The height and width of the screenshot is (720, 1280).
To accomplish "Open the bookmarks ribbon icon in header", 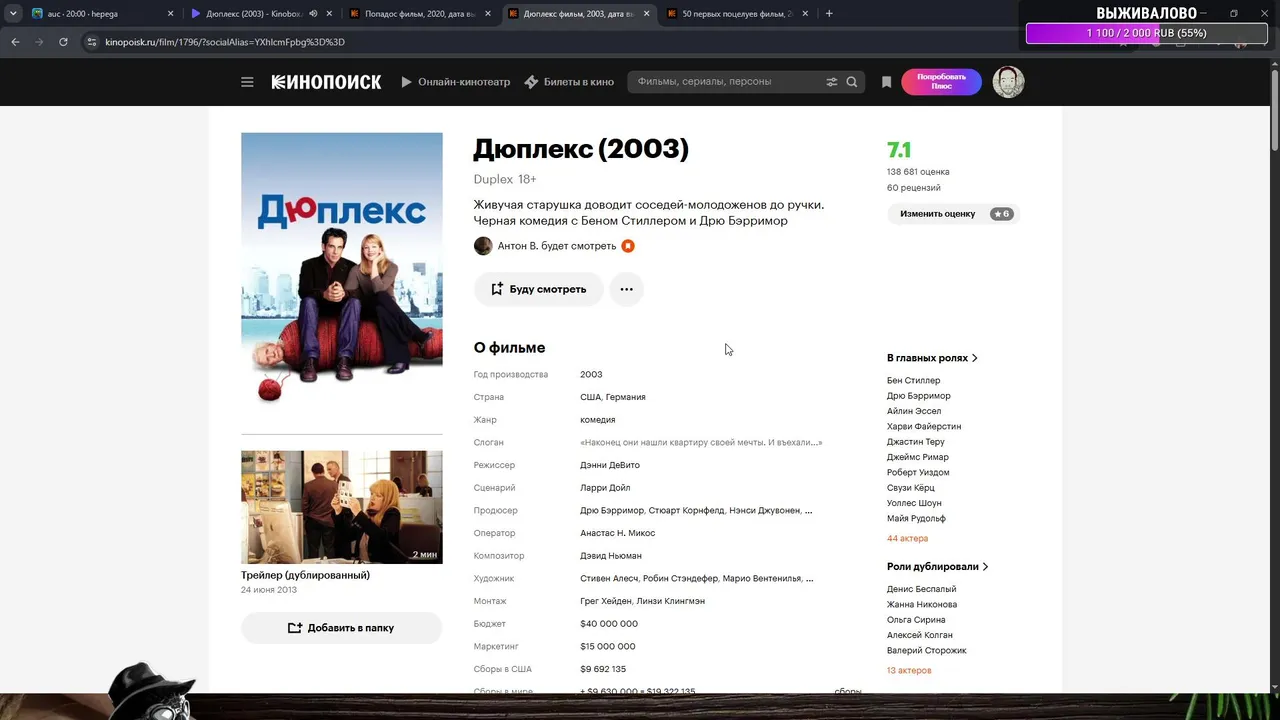I will click(886, 82).
